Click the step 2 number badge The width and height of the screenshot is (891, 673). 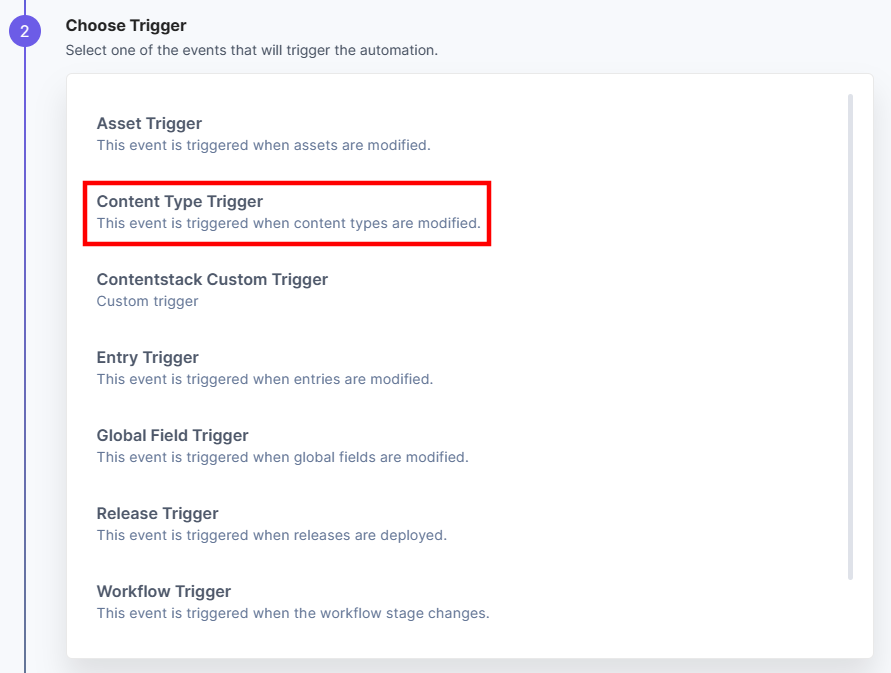(24, 31)
